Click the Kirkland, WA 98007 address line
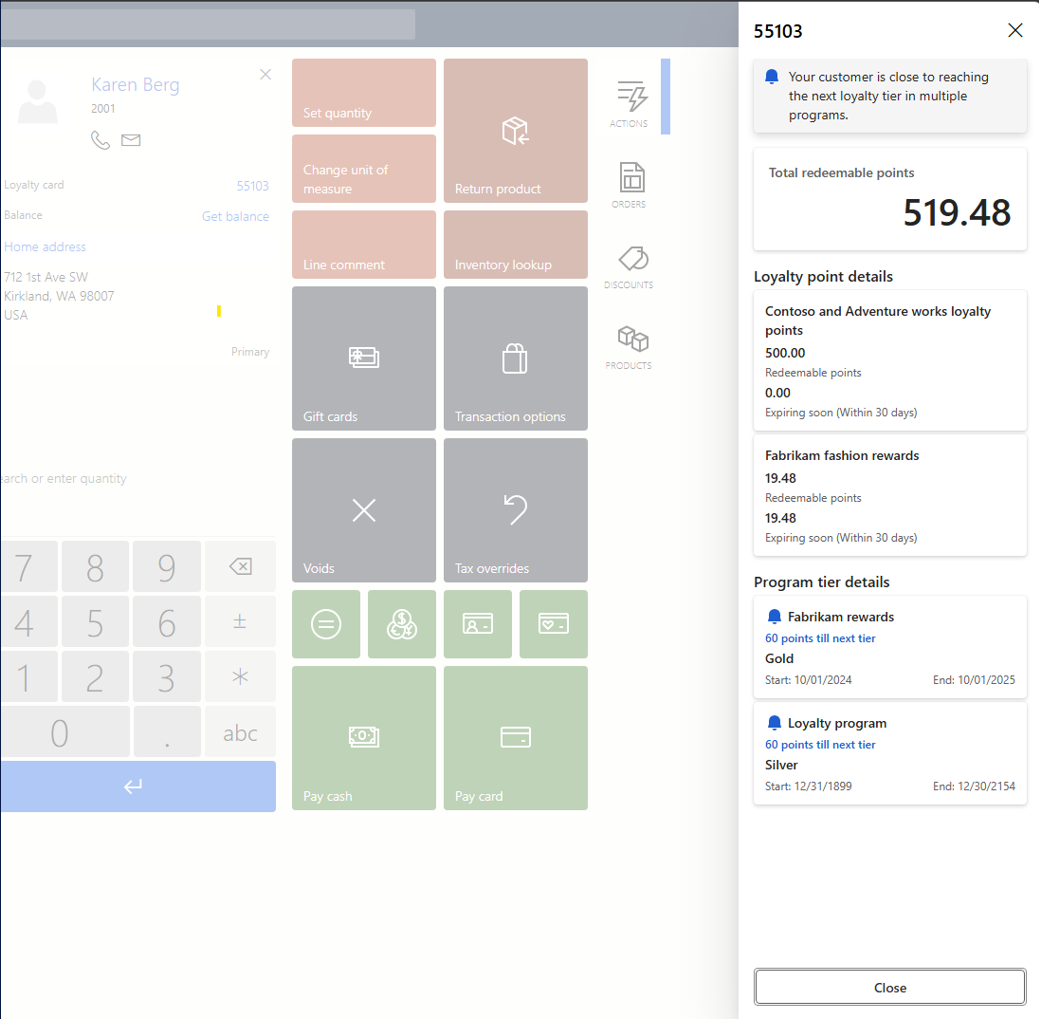The width and height of the screenshot is (1039, 1019). point(59,296)
